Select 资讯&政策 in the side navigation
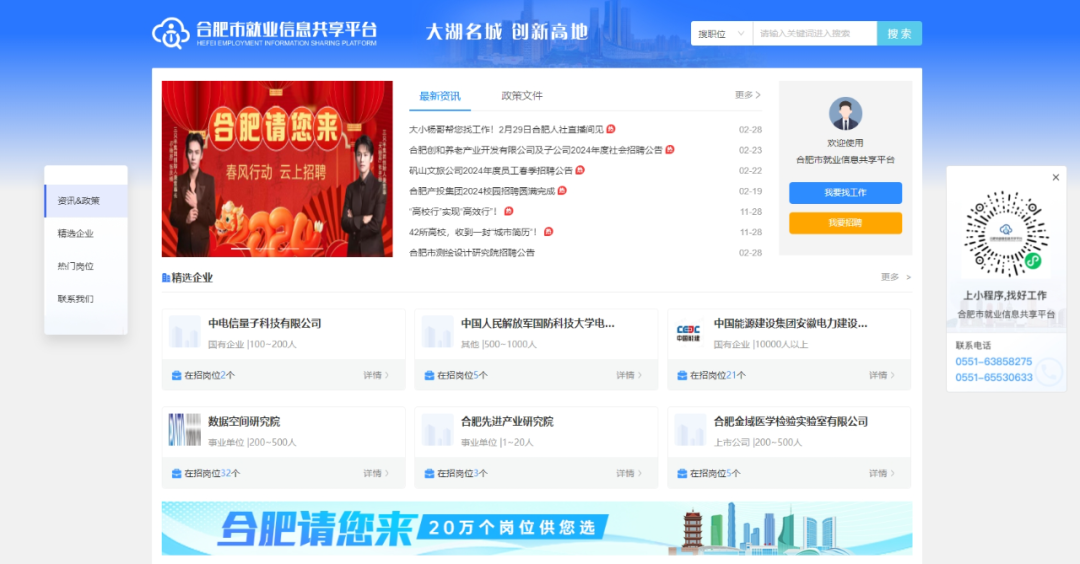 point(86,201)
